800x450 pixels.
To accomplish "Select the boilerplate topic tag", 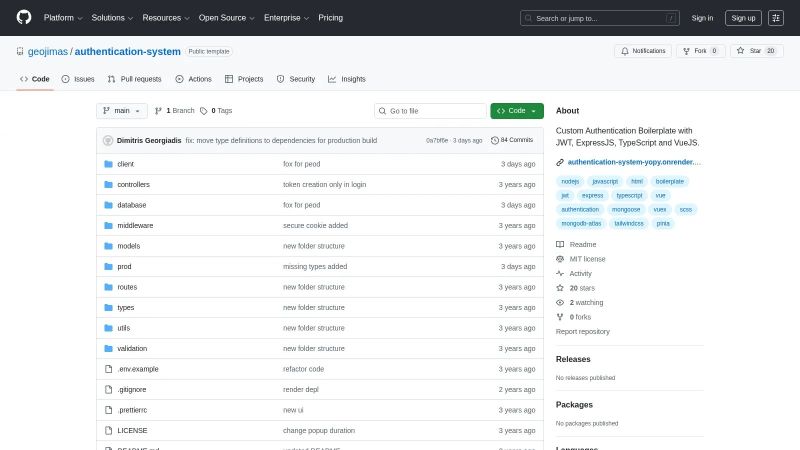I will click(669, 181).
